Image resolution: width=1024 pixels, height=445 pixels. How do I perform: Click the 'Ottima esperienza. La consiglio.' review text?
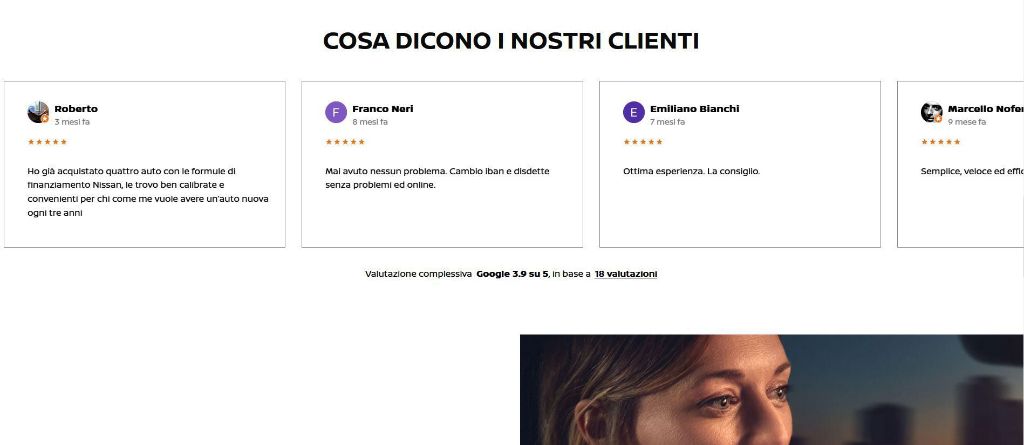pyautogui.click(x=691, y=171)
